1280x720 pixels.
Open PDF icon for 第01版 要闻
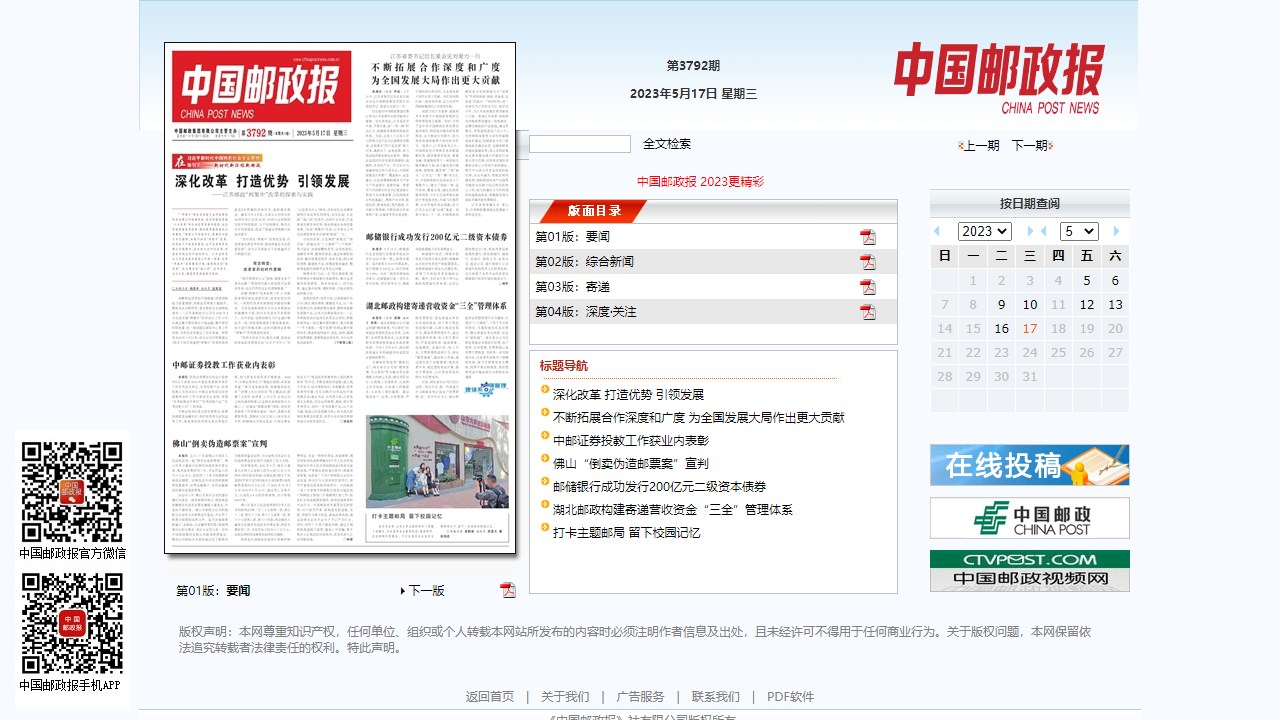pos(868,237)
